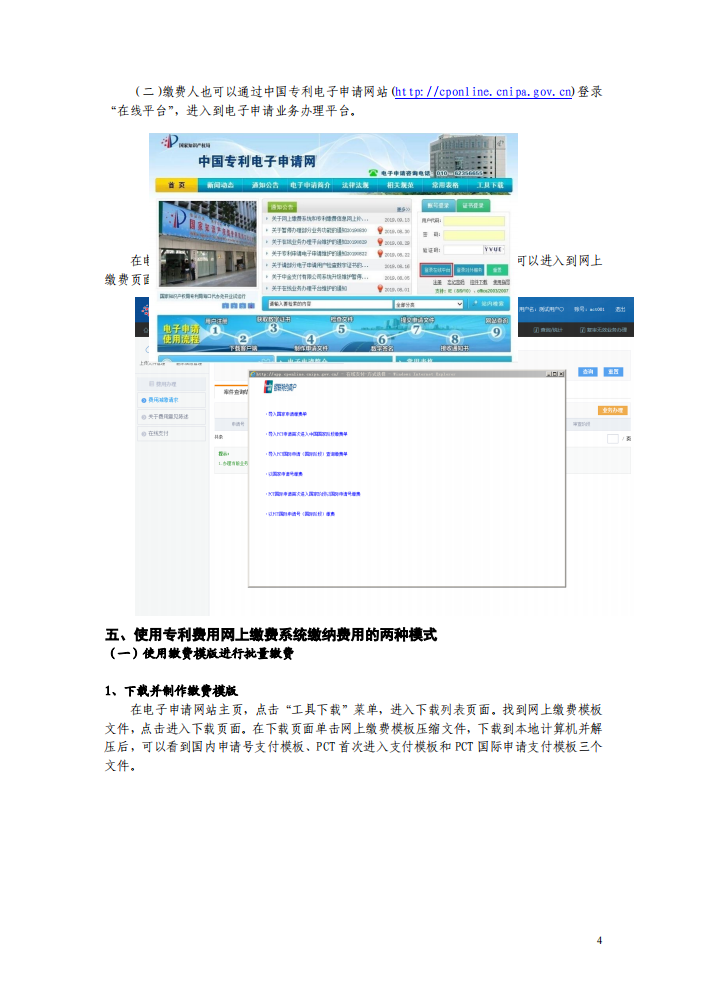Image resolution: width=708 pixels, height=1002 pixels.
Task: Focus the site search text box
Action: (x=329, y=304)
